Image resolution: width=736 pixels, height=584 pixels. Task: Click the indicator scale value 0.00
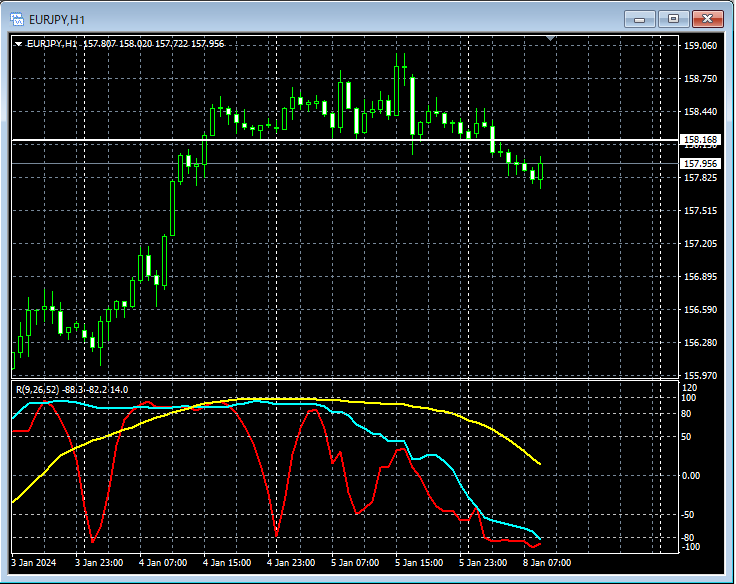690,476
